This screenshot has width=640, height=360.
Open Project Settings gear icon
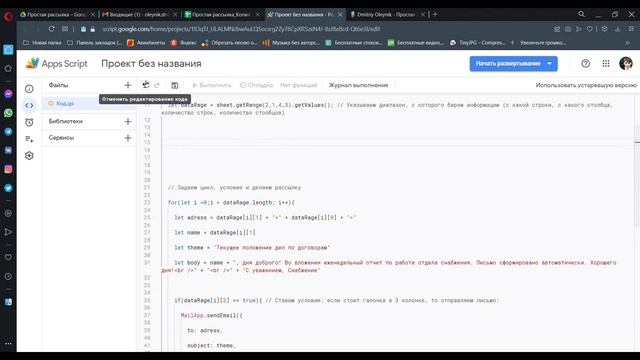click(29, 156)
